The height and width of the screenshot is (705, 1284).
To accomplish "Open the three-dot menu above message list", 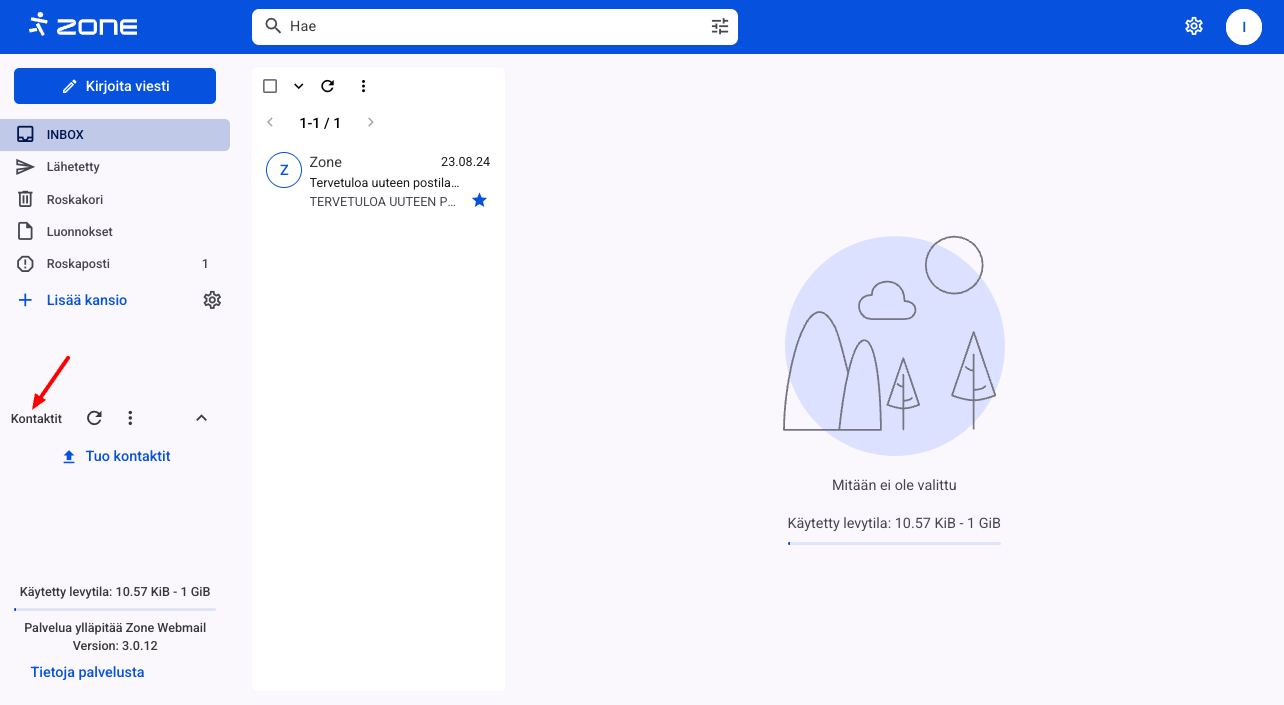I will tap(363, 86).
